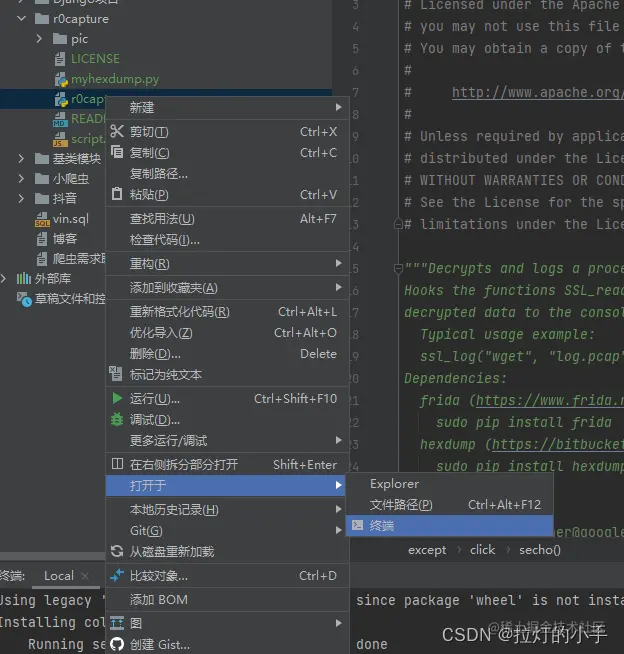Open the Git(G) submenu

pyautogui.click(x=227, y=531)
